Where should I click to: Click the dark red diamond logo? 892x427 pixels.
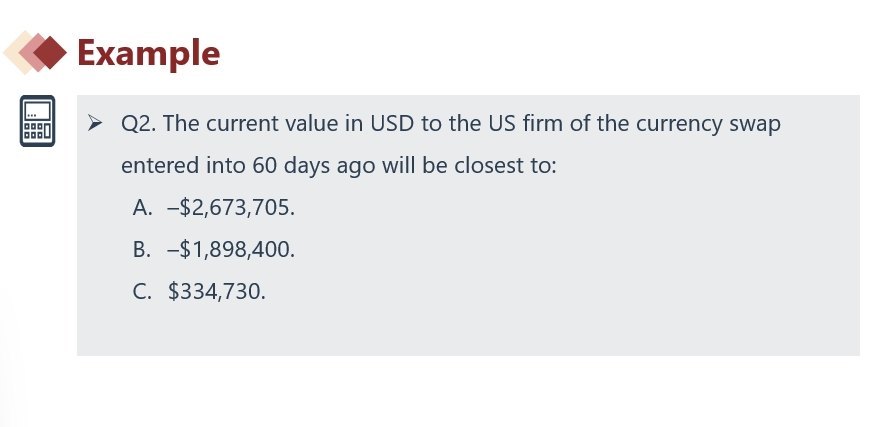click(52, 52)
